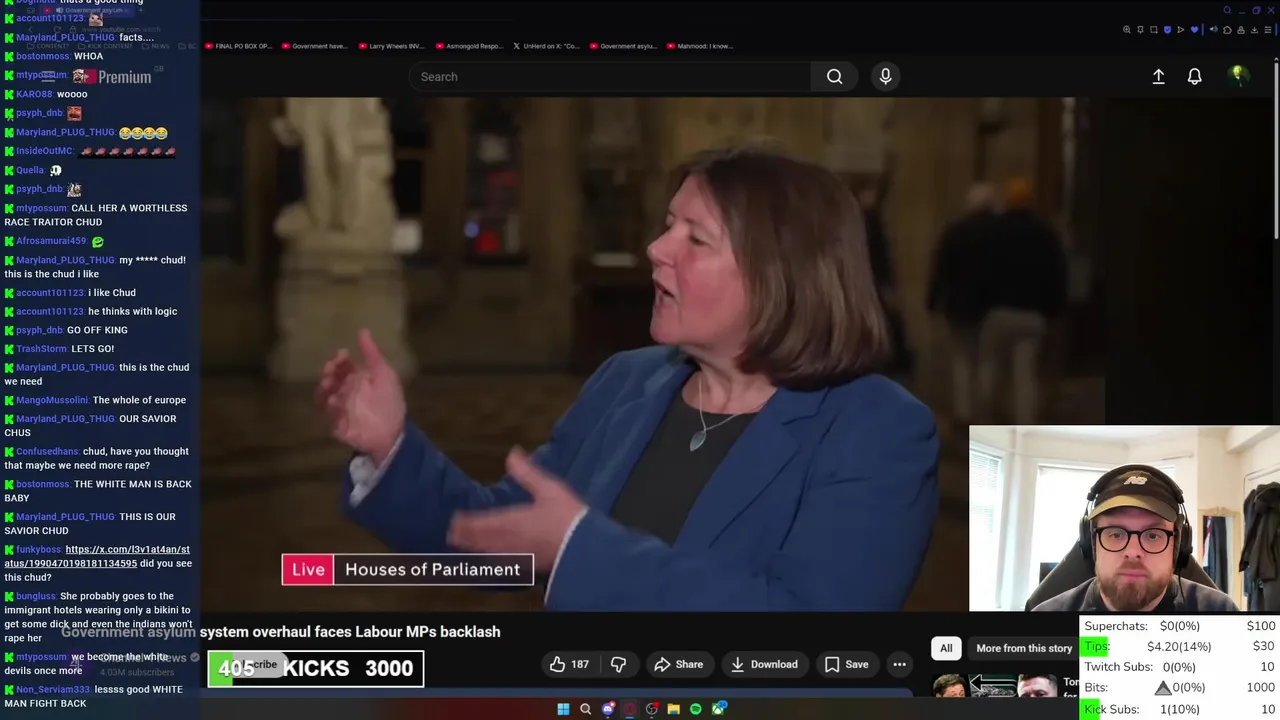Click the suggested video thumbnail under All
The image size is (1280, 720).
tap(994, 687)
